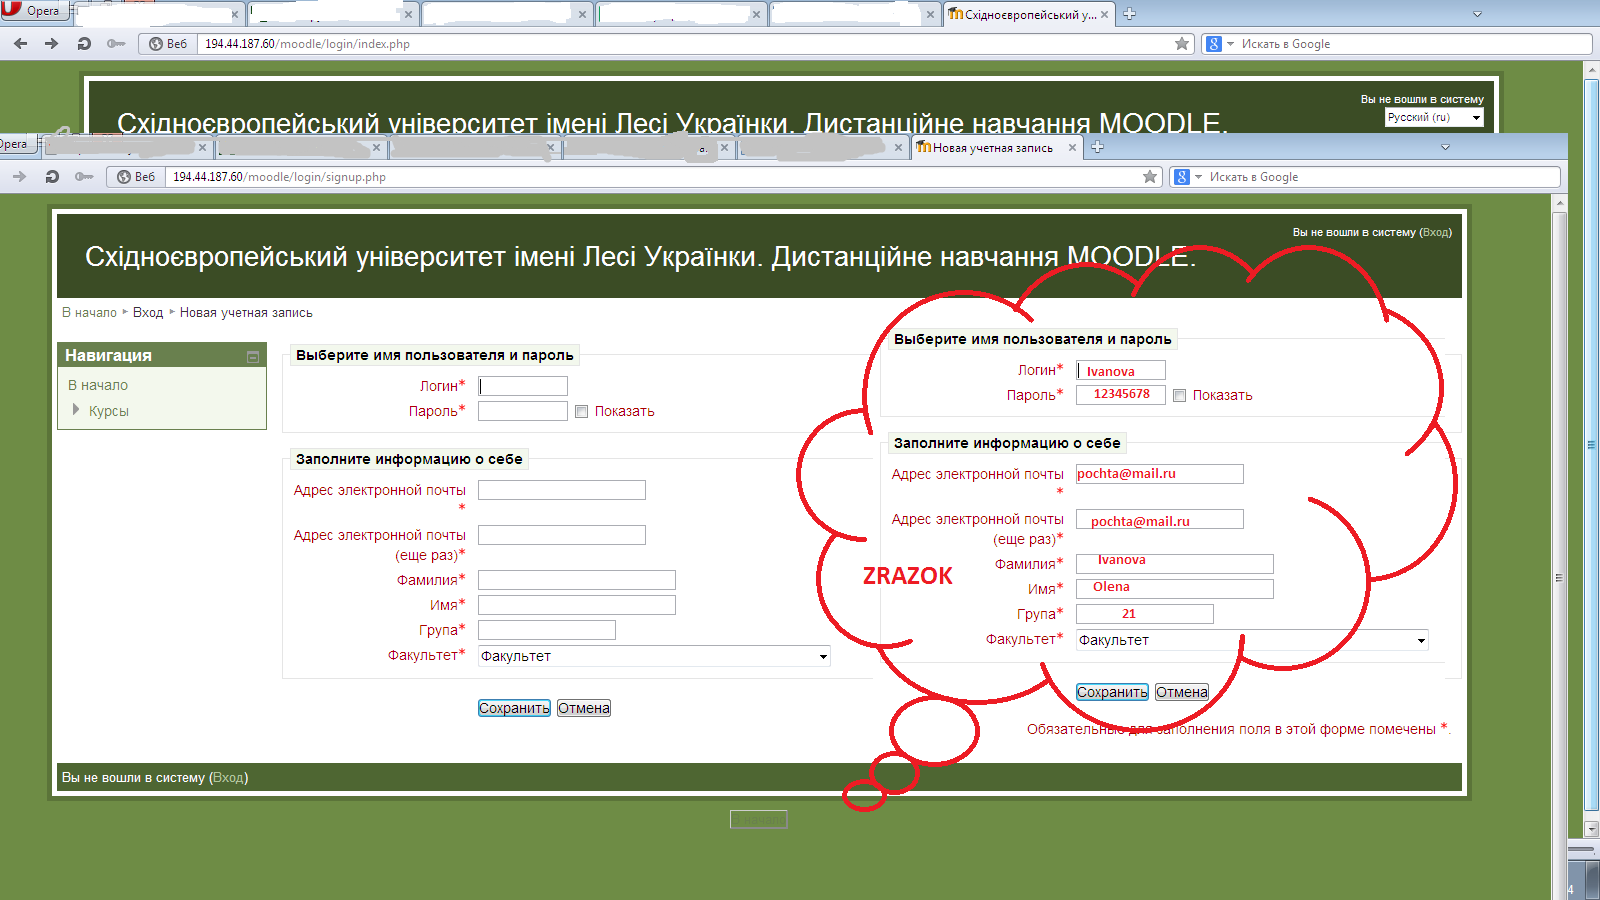The height and width of the screenshot is (900, 1600).
Task: Bookmark signup.php page with the star icon
Action: point(1150,177)
